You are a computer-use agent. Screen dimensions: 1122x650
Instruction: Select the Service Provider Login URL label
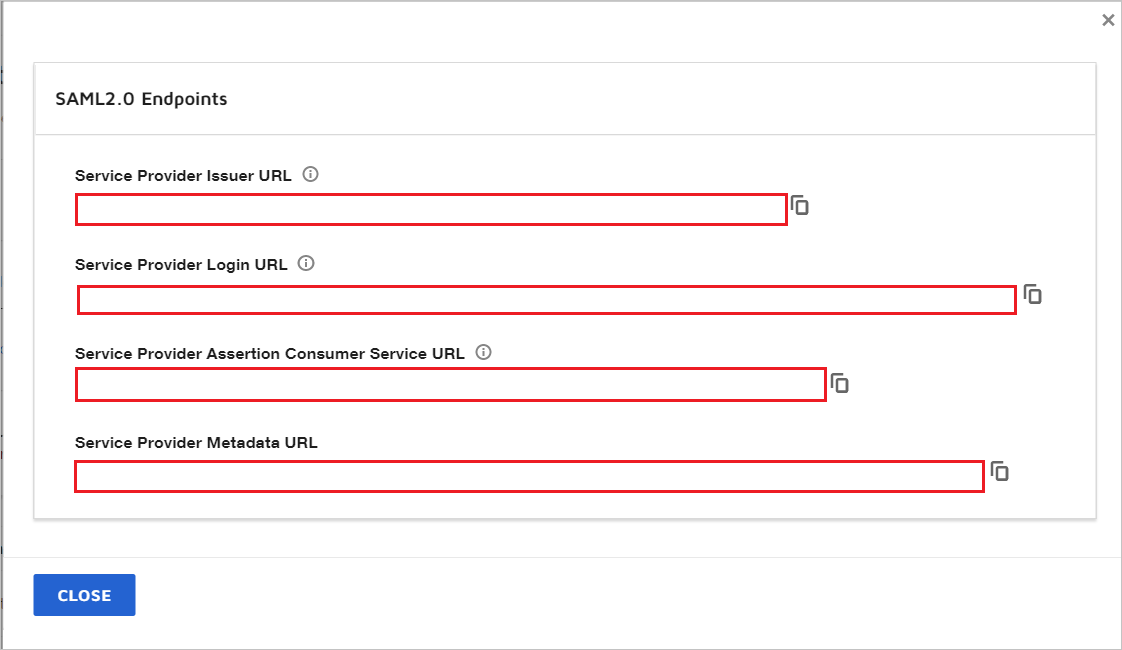(x=180, y=264)
